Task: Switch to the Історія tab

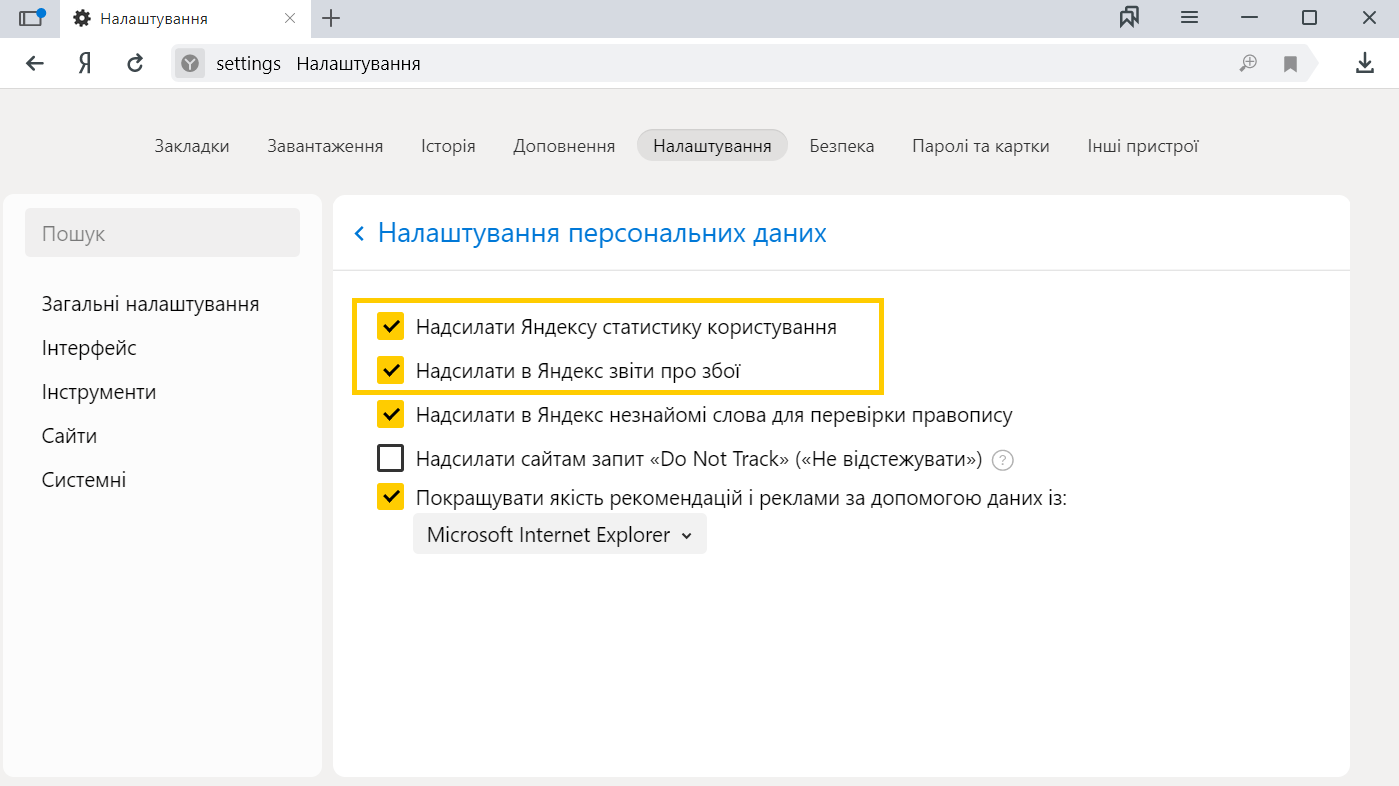Action: coord(448,146)
